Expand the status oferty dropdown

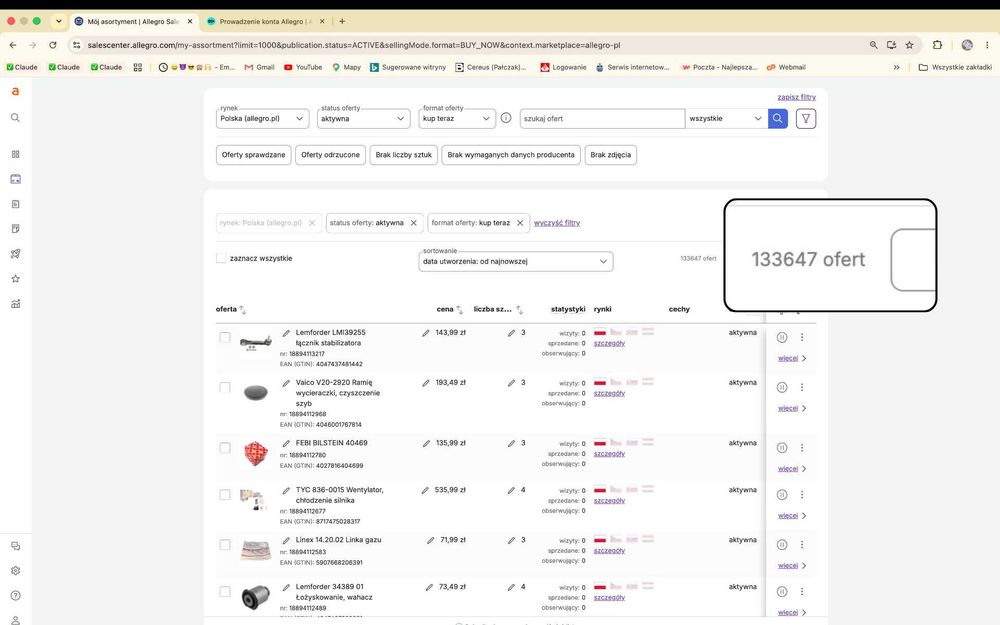point(364,119)
